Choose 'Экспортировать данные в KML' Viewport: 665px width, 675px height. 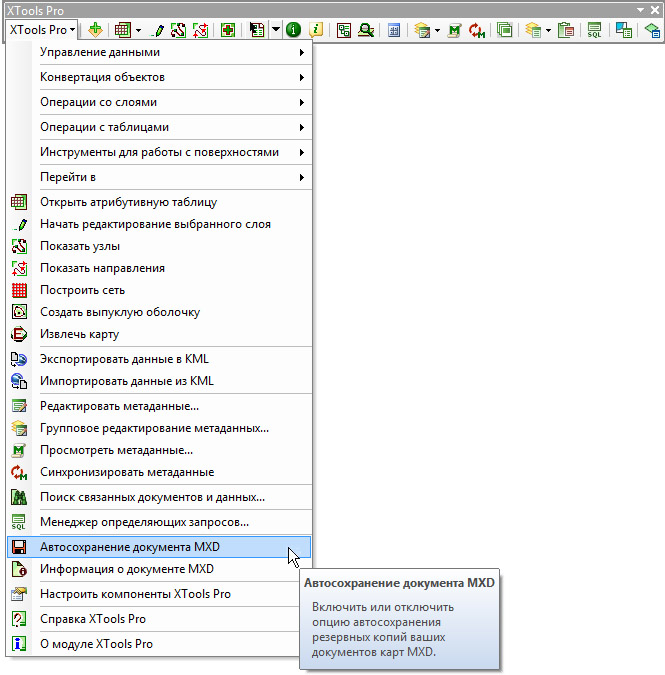(159, 359)
